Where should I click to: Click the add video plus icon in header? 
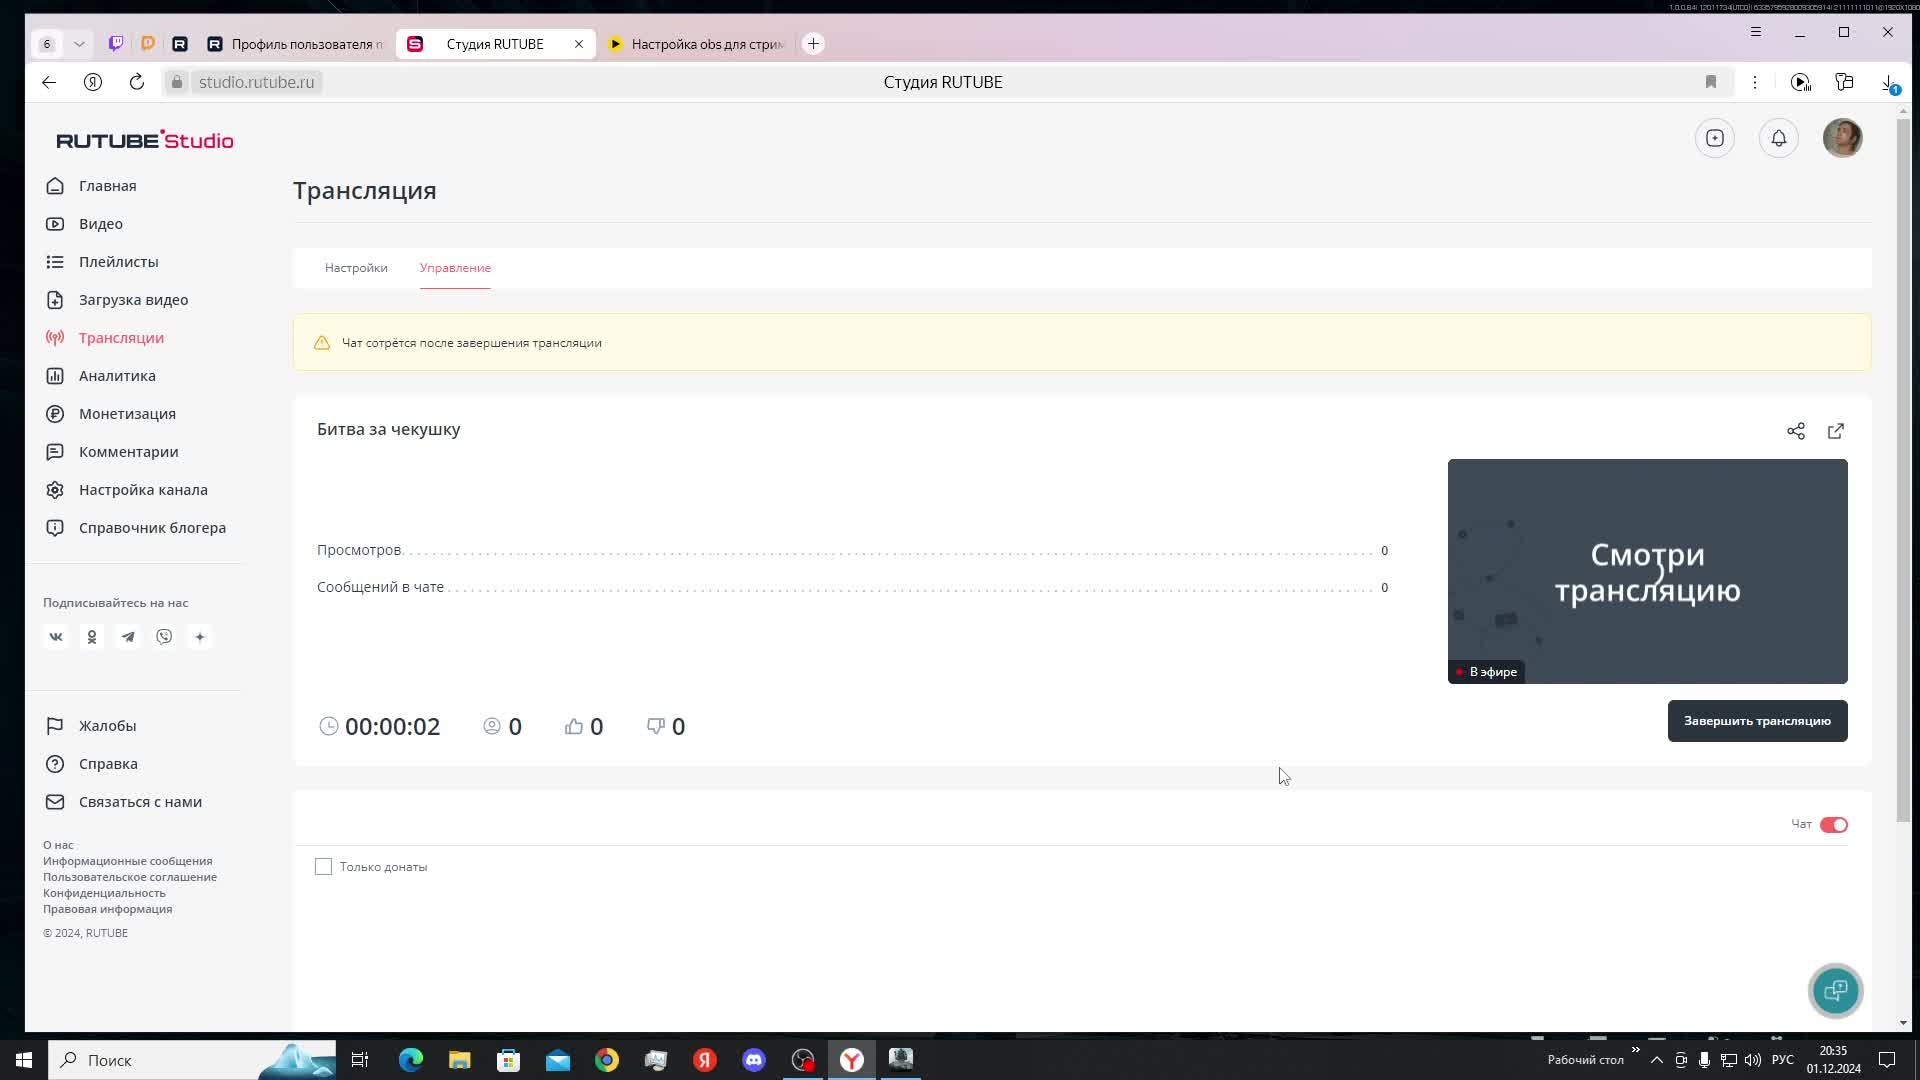tap(1715, 138)
